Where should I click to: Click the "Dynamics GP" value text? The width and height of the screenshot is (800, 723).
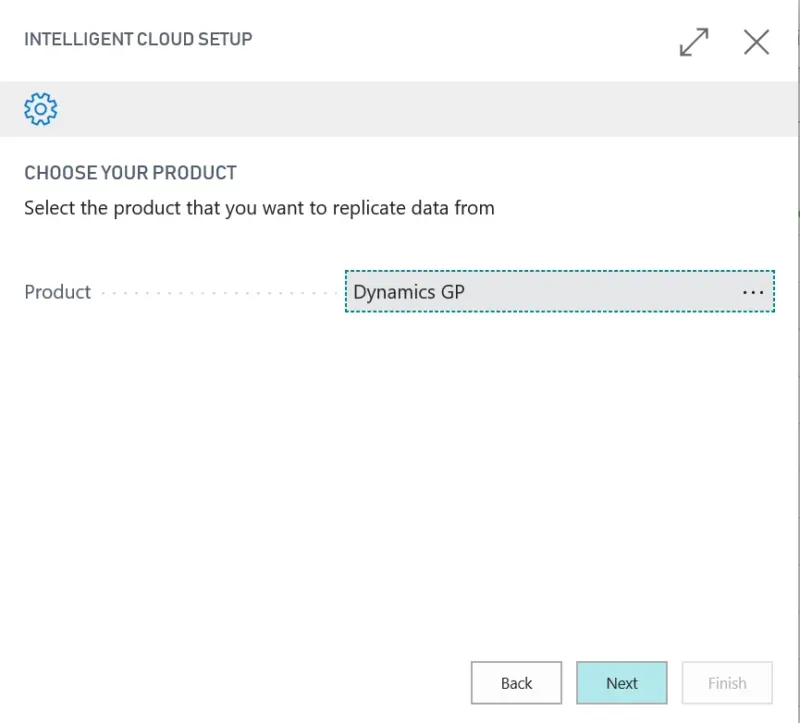409,292
